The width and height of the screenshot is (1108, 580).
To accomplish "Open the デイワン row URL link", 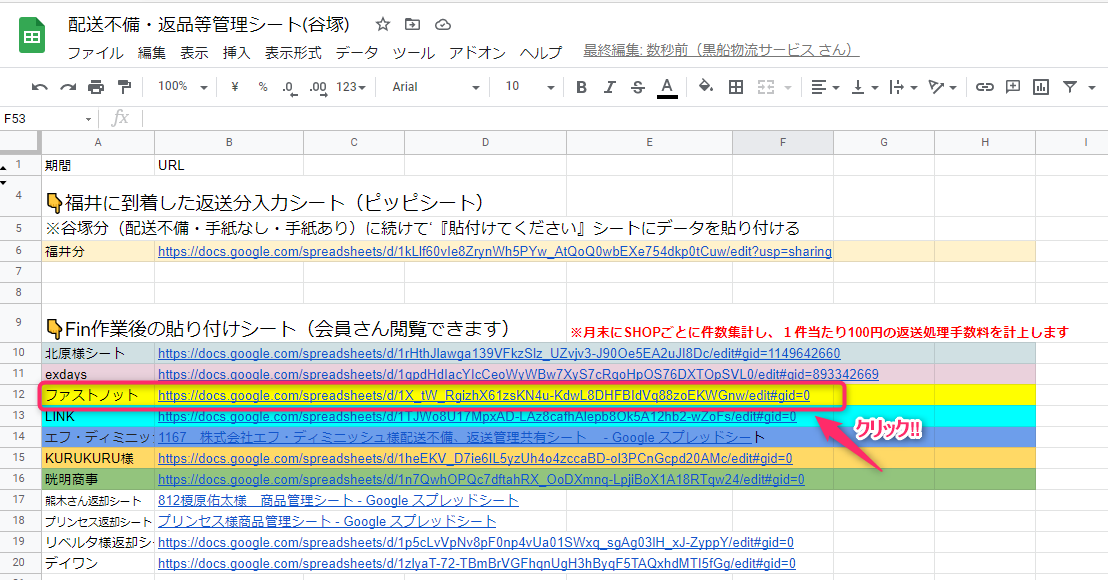I will [x=477, y=564].
